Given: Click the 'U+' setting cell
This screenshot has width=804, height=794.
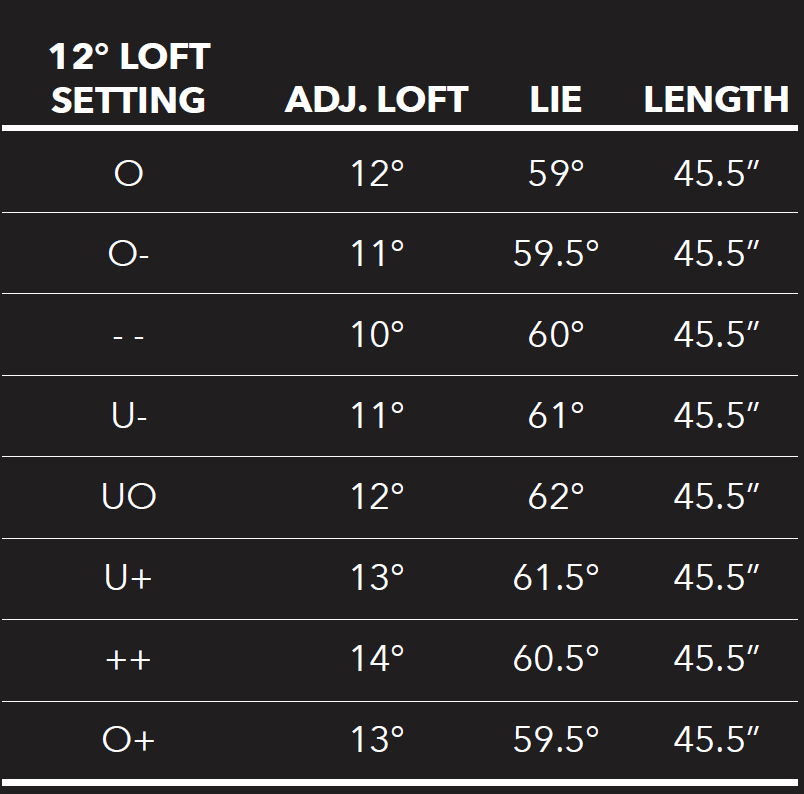Looking at the screenshot, I should click(x=128, y=578).
